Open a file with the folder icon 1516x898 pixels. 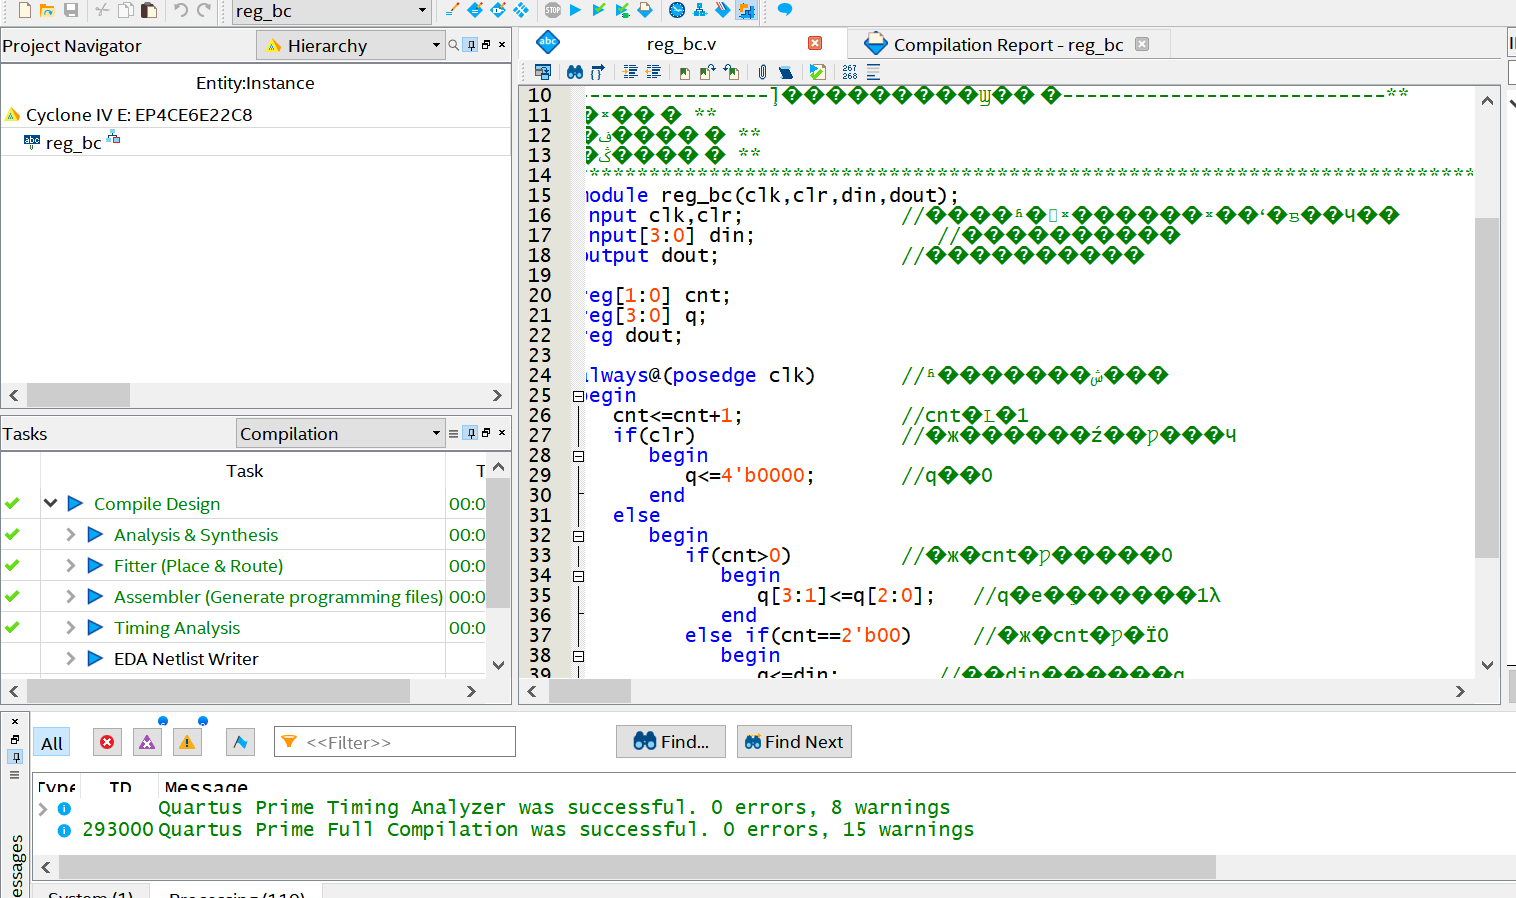47,10
